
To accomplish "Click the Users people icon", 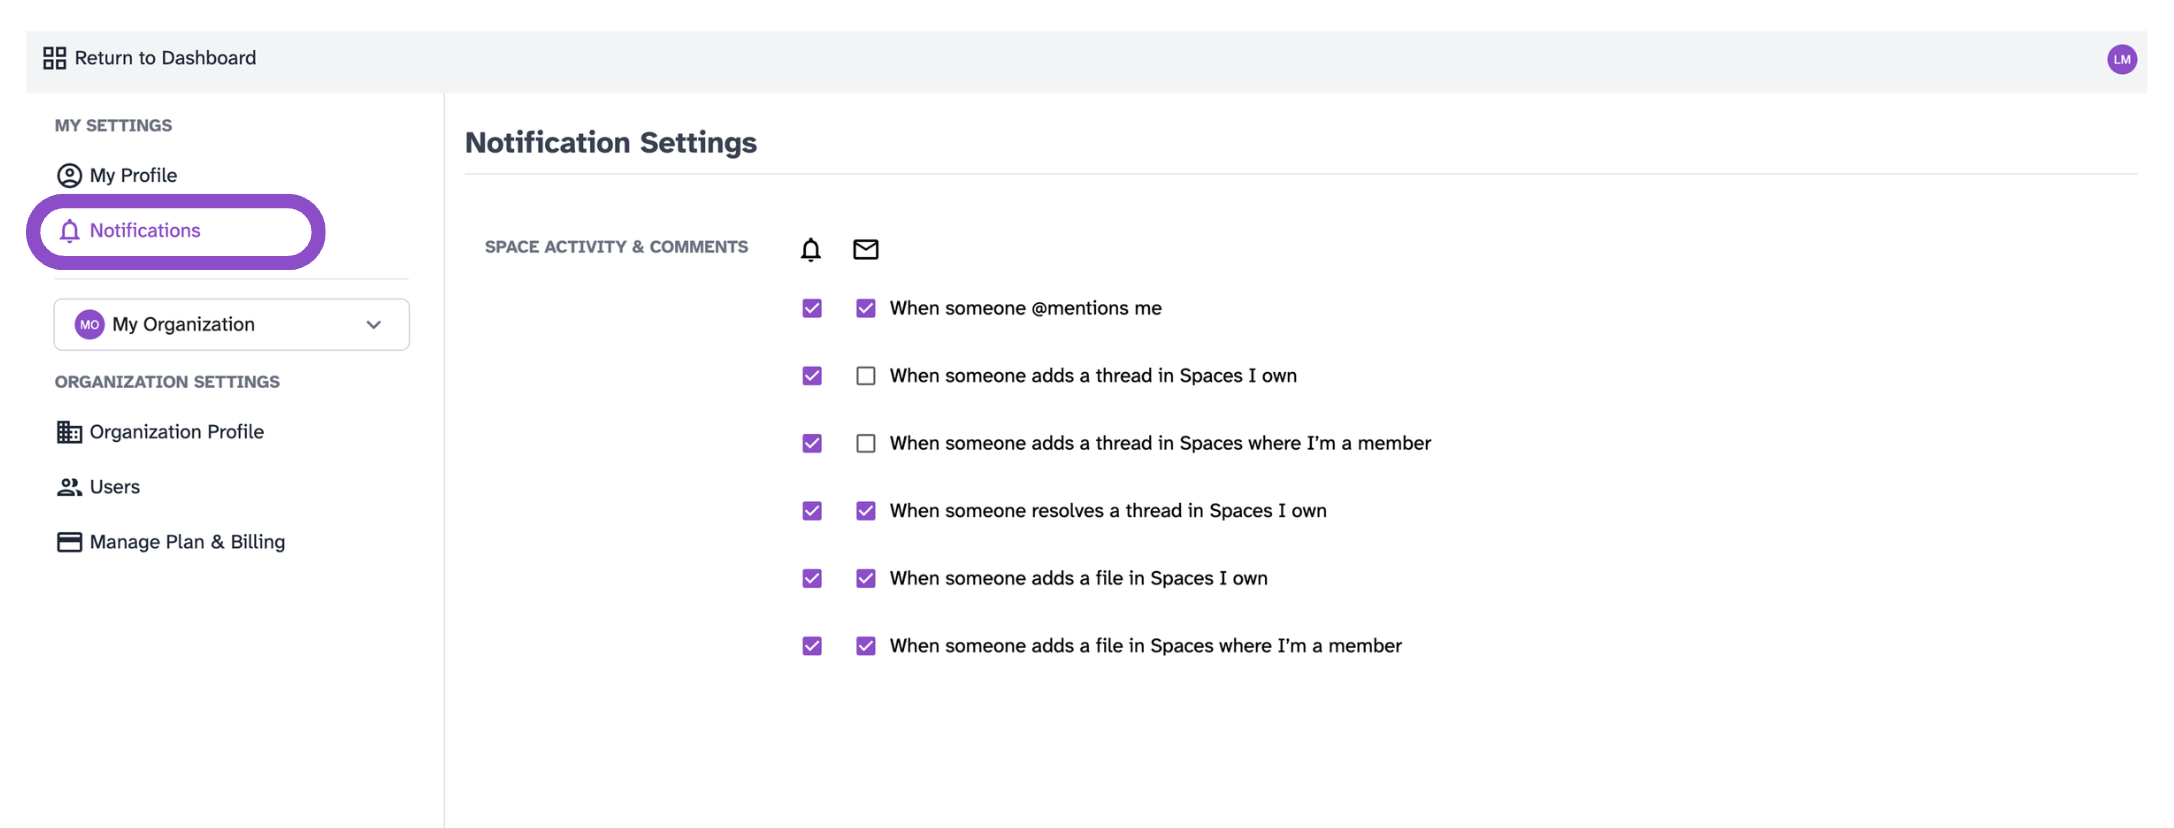I will point(69,487).
